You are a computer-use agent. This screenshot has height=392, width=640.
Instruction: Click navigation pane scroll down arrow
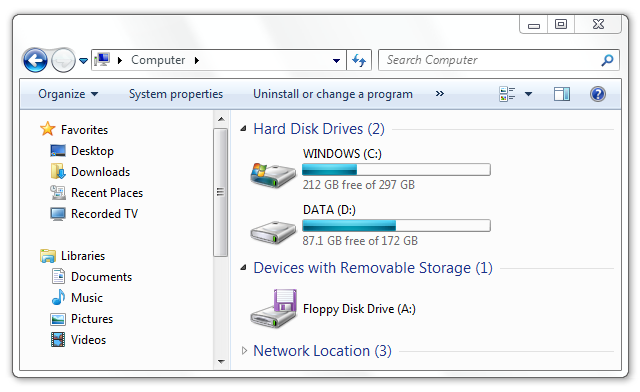(221, 361)
